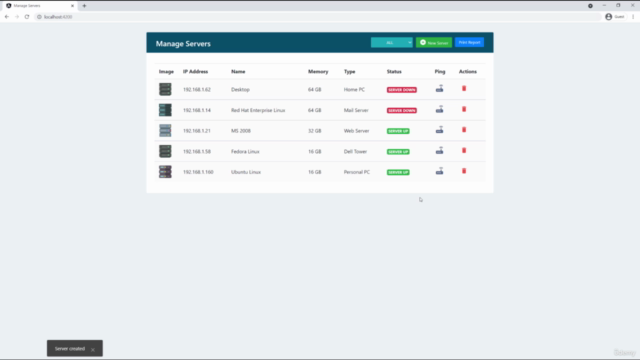Click the Status column header
640x360 pixels.
(394, 71)
